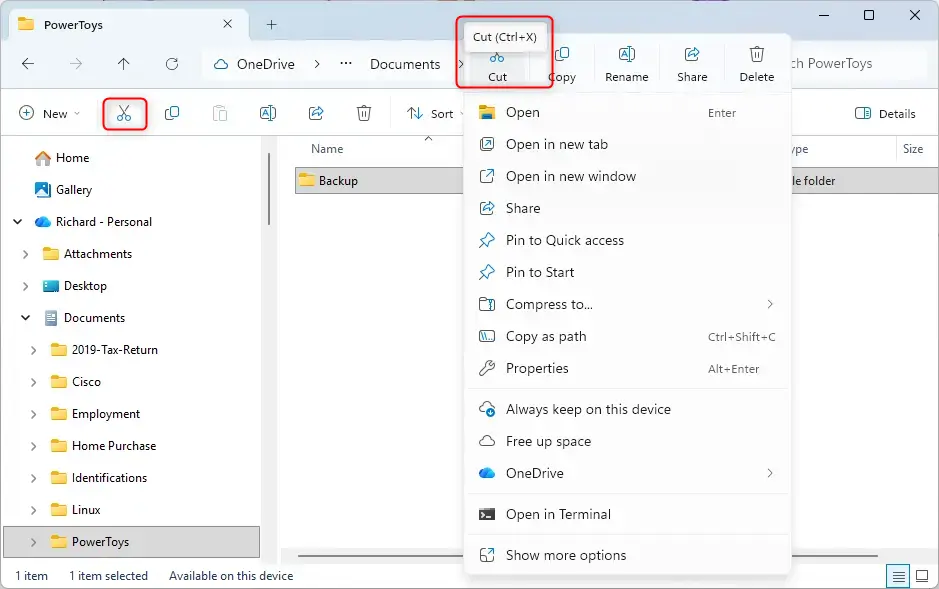Viewport: 939px width, 589px height.
Task: Choose Share in the context menu top strip
Action: 692,65
